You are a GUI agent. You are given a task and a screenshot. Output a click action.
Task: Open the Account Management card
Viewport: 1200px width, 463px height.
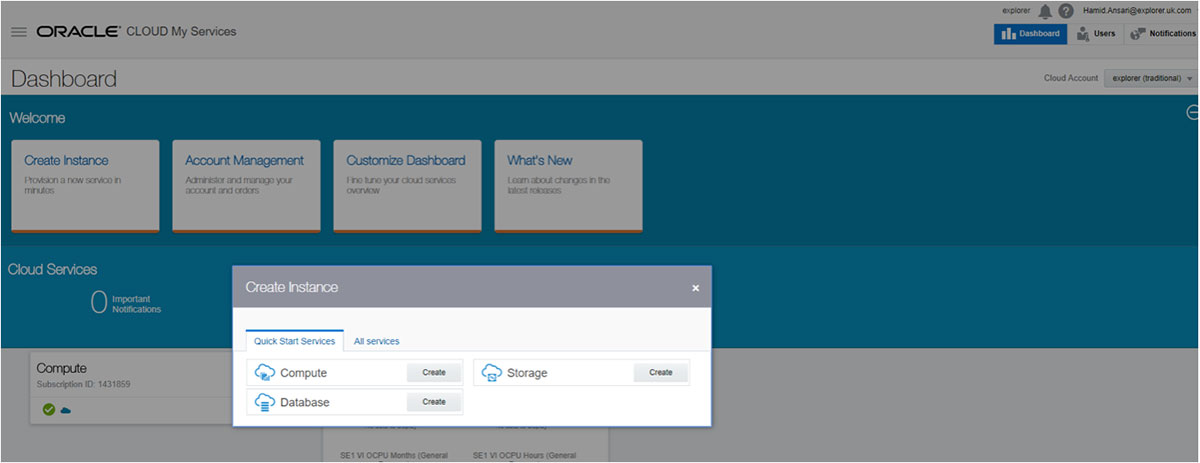[246, 186]
